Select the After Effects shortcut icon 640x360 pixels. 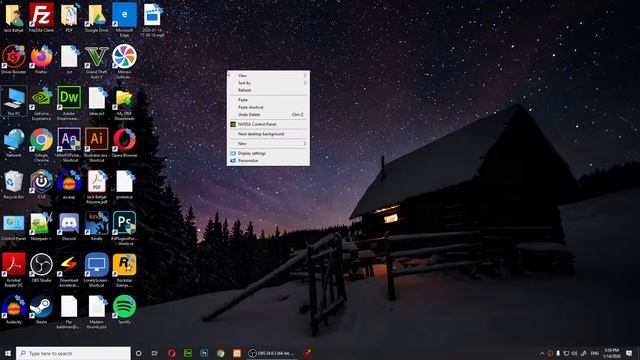pyautogui.click(x=69, y=145)
